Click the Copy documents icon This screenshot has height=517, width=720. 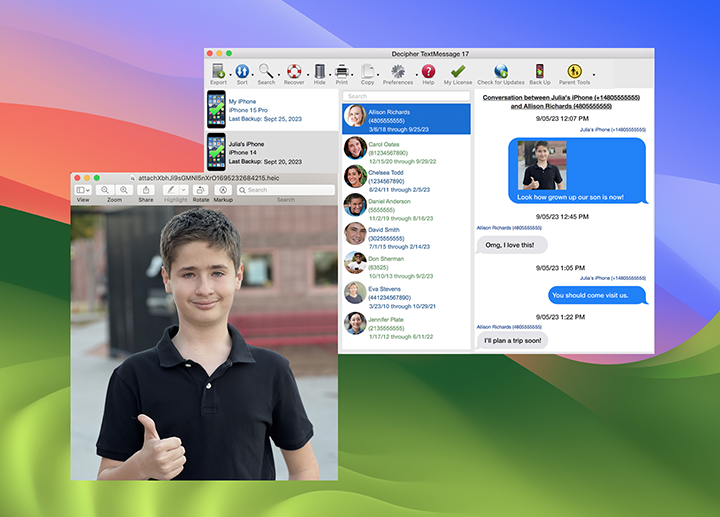pyautogui.click(x=367, y=71)
